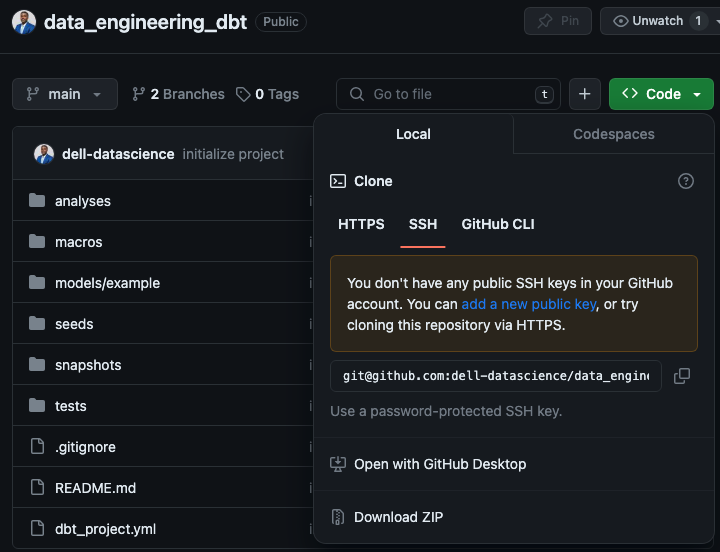The width and height of the screenshot is (720, 552).
Task: Click the file icon beside dbt_project.yml
Action: [37, 529]
